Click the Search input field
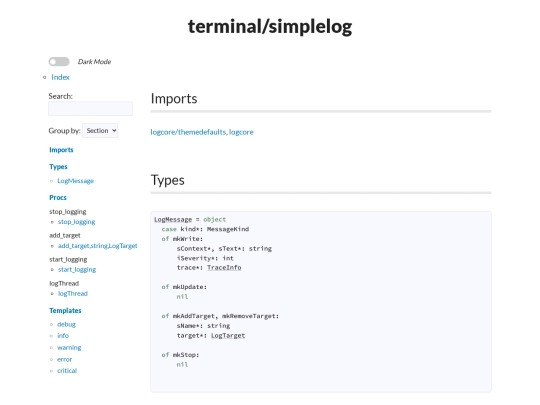Image resolution: width=540 pixels, height=405 pixels. point(90,108)
